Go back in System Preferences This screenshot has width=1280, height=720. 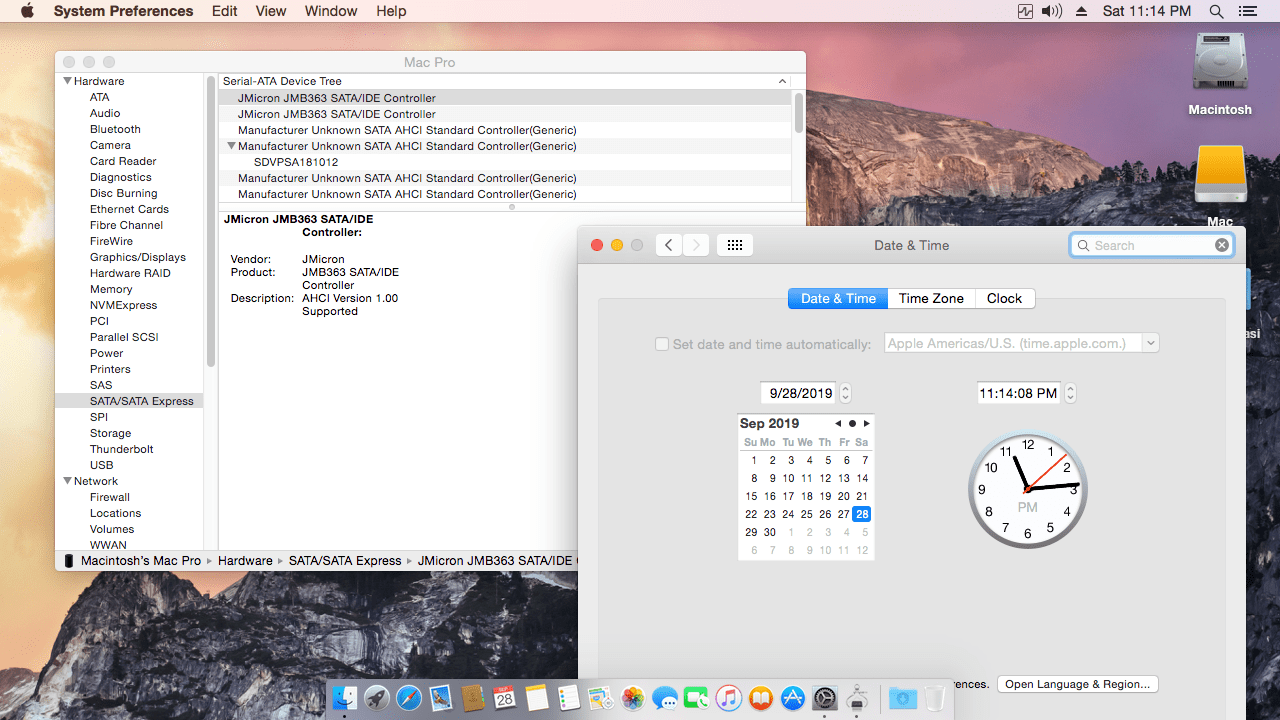point(669,245)
